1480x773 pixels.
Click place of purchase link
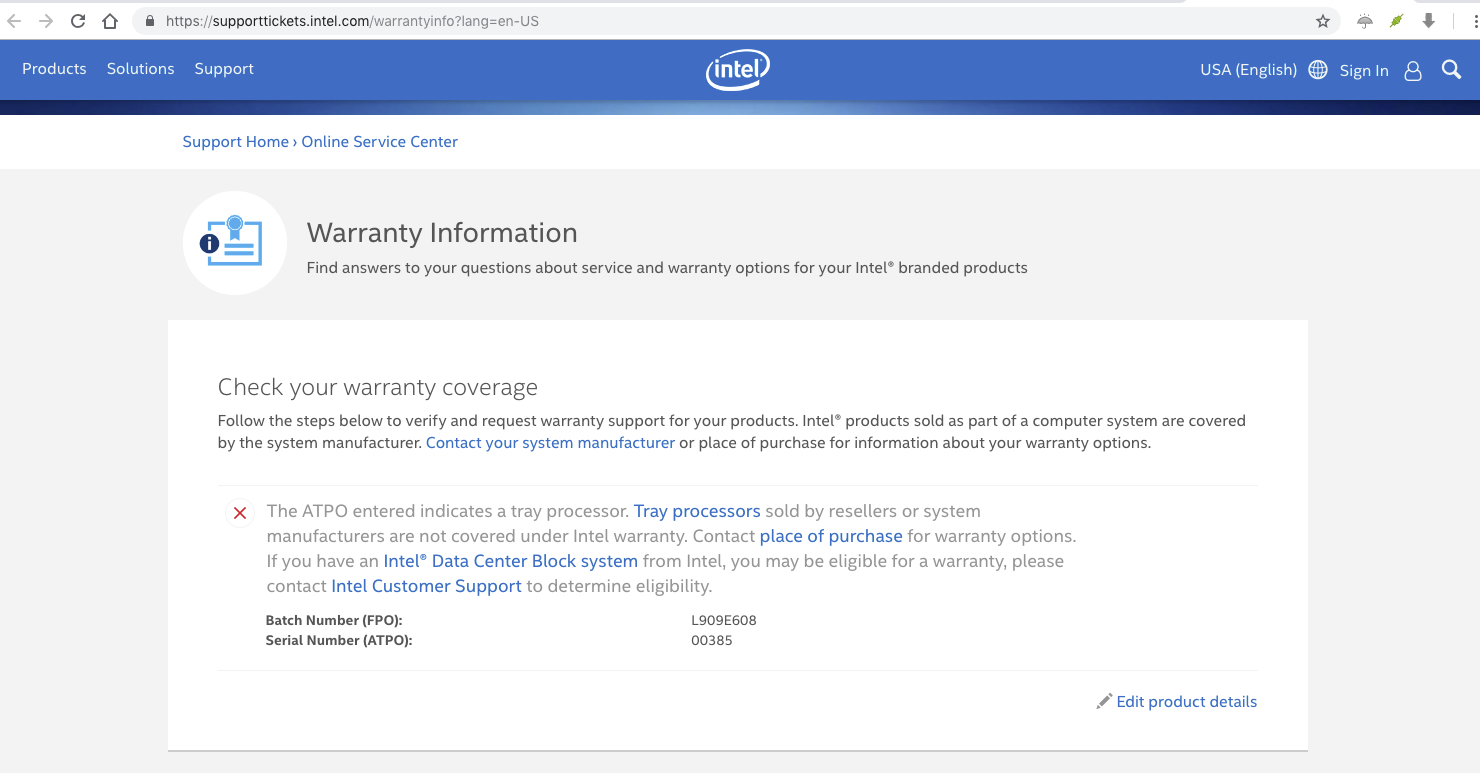(x=831, y=536)
